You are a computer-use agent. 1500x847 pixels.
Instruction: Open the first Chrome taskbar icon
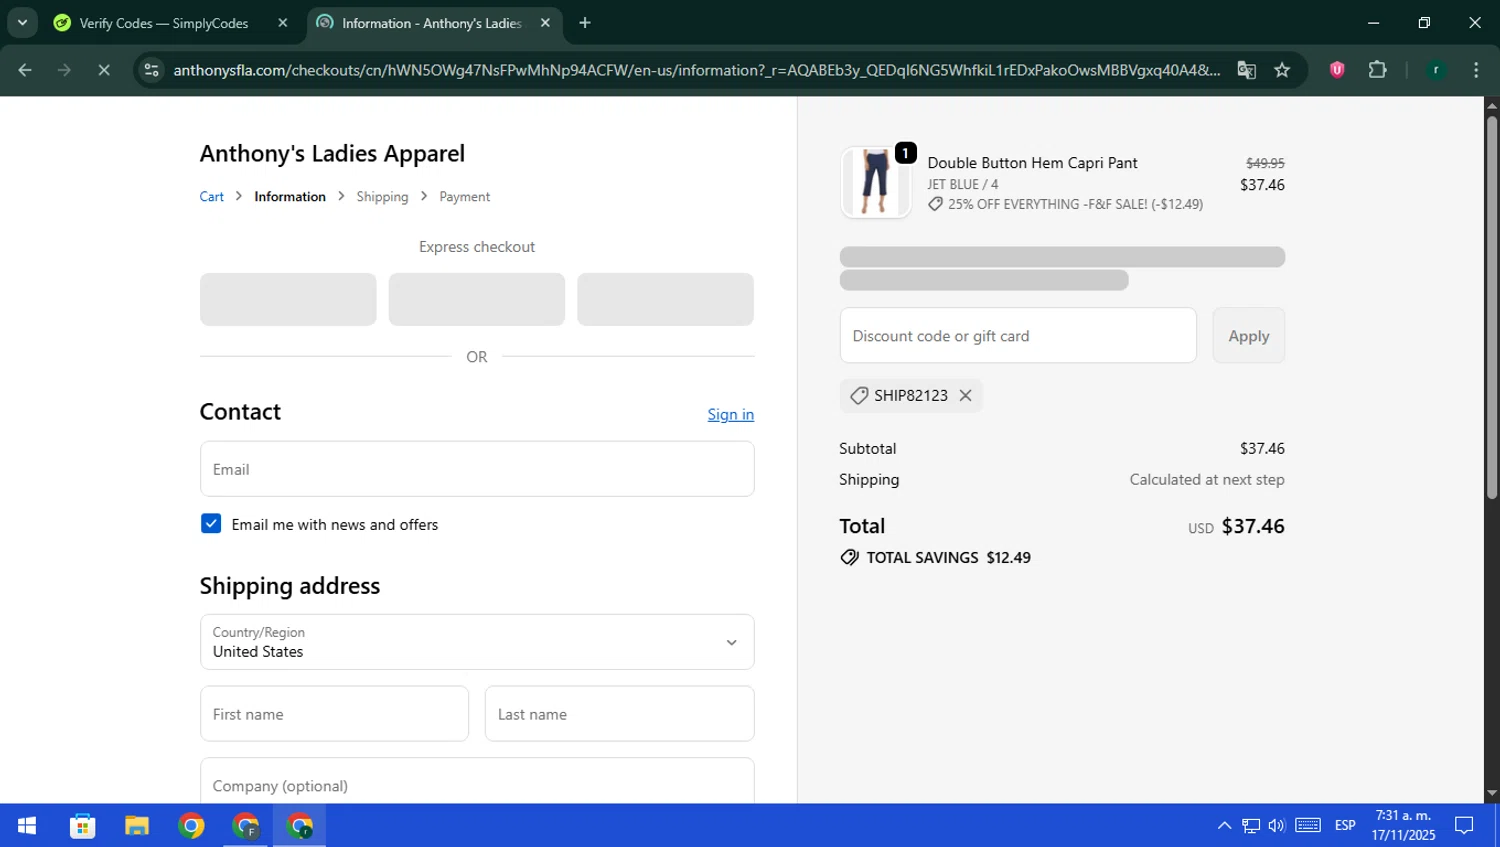tap(191, 826)
